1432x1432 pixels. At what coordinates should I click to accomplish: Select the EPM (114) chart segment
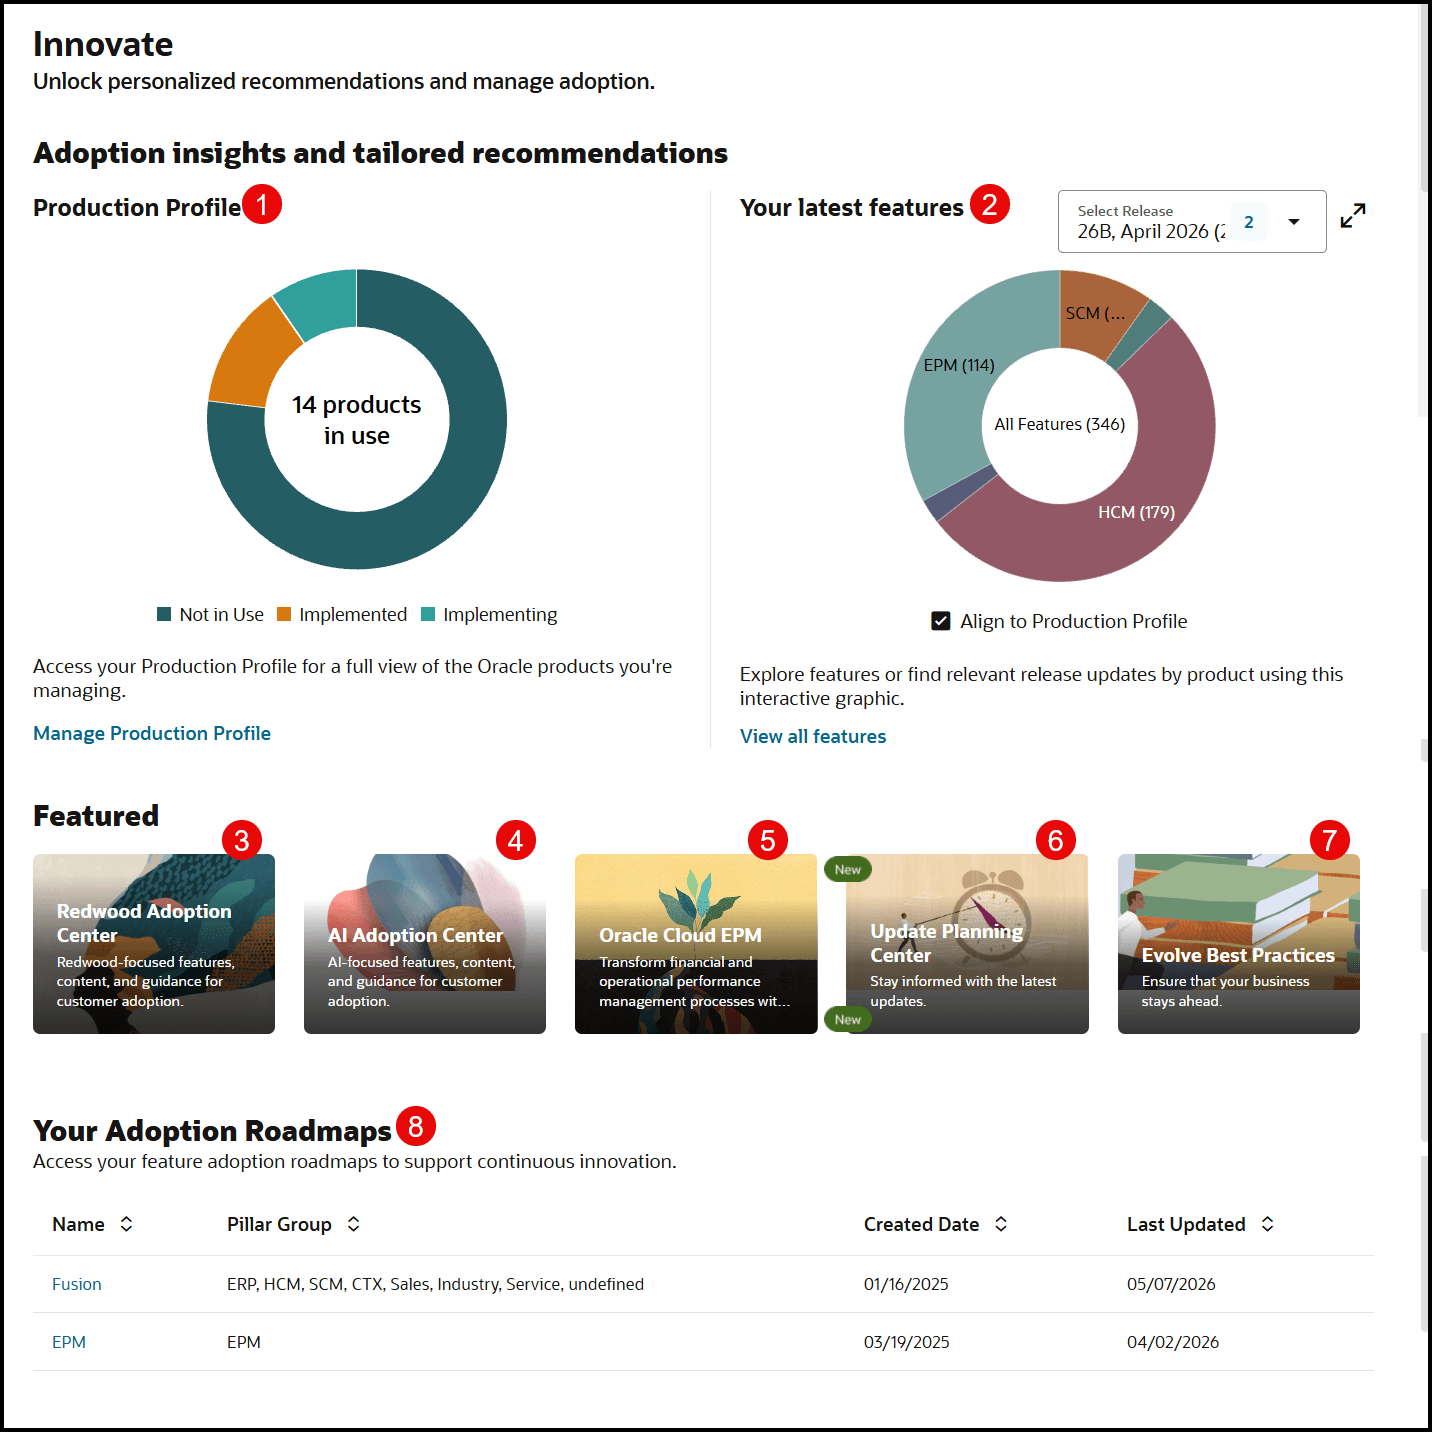pyautogui.click(x=959, y=365)
